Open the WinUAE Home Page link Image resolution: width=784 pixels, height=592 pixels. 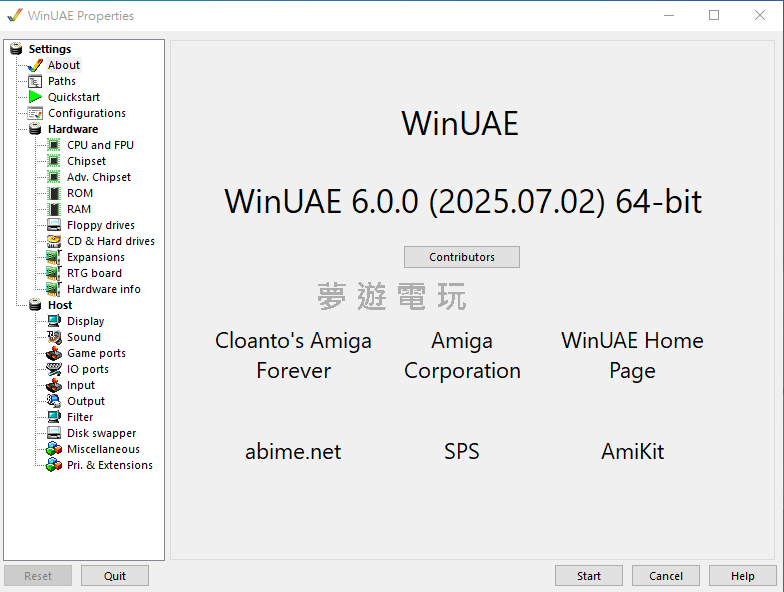coord(632,356)
